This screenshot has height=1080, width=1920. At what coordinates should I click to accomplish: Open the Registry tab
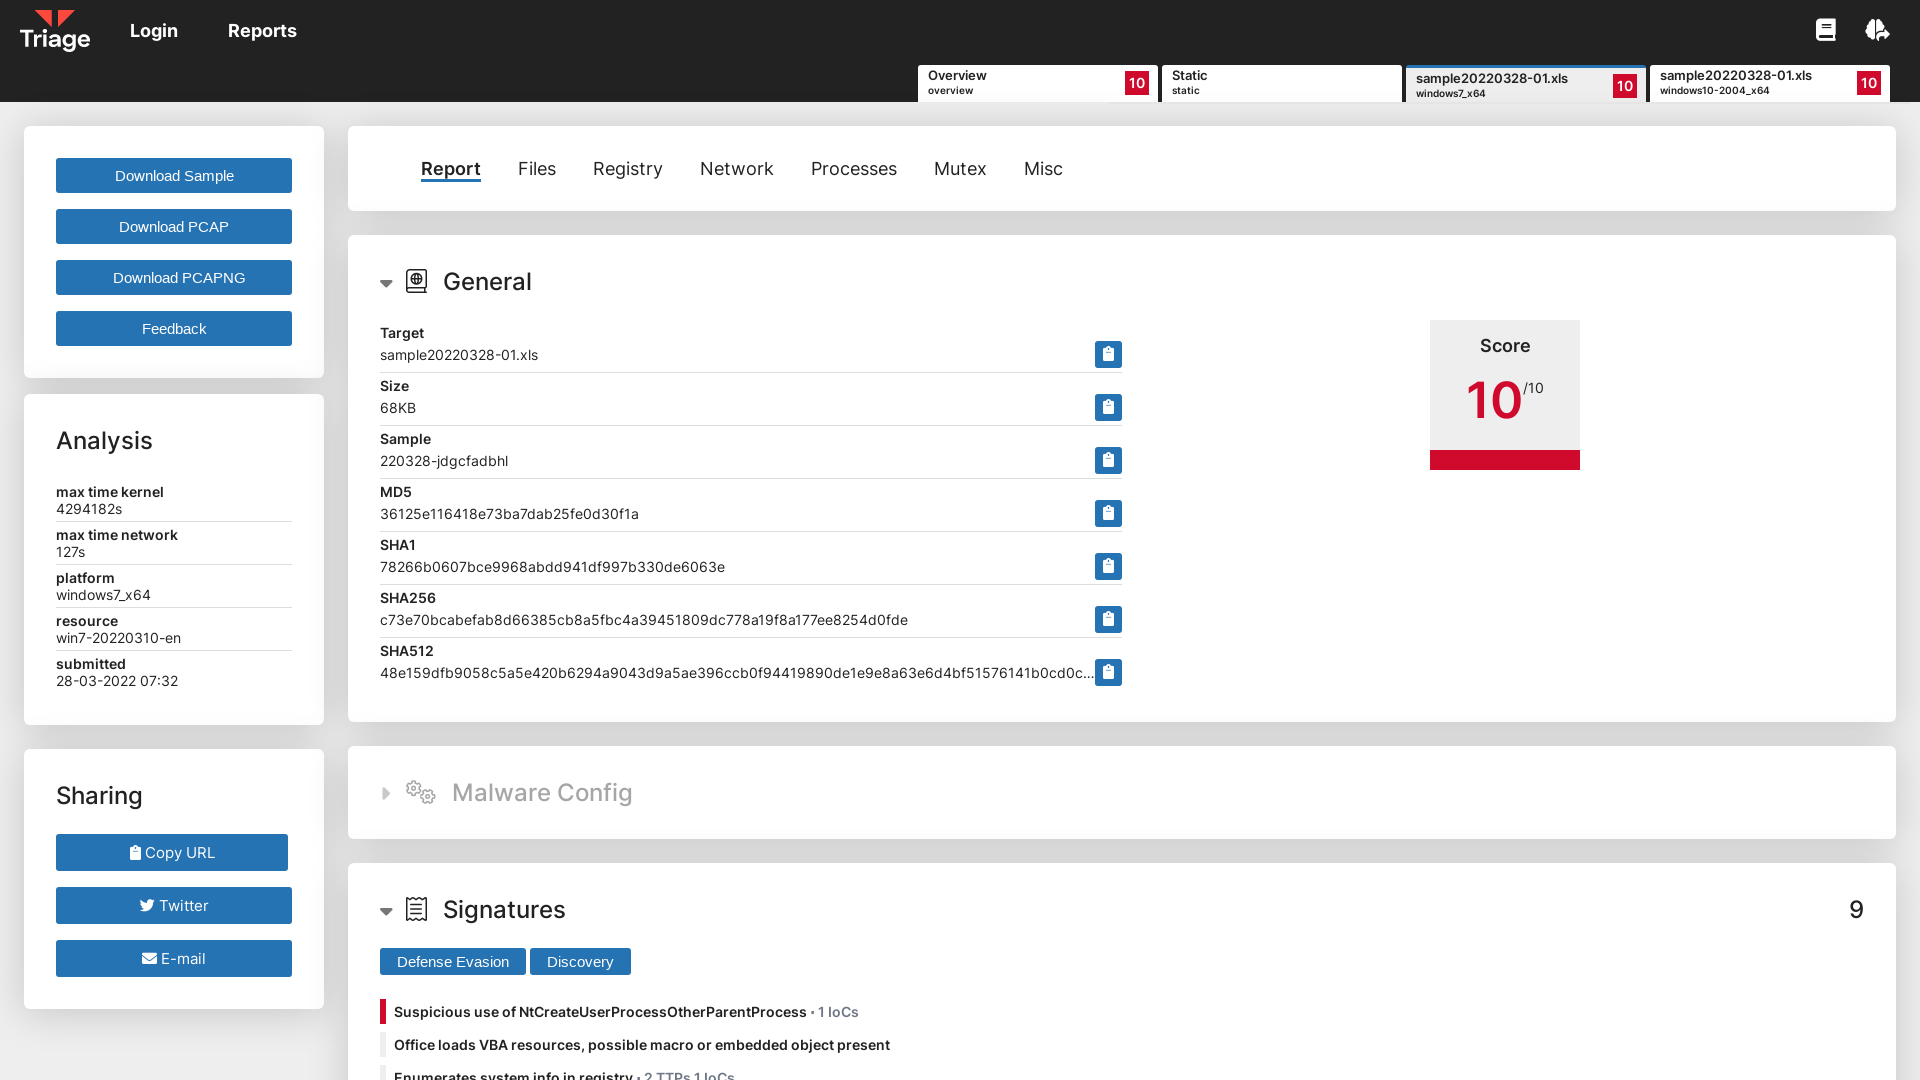(628, 169)
